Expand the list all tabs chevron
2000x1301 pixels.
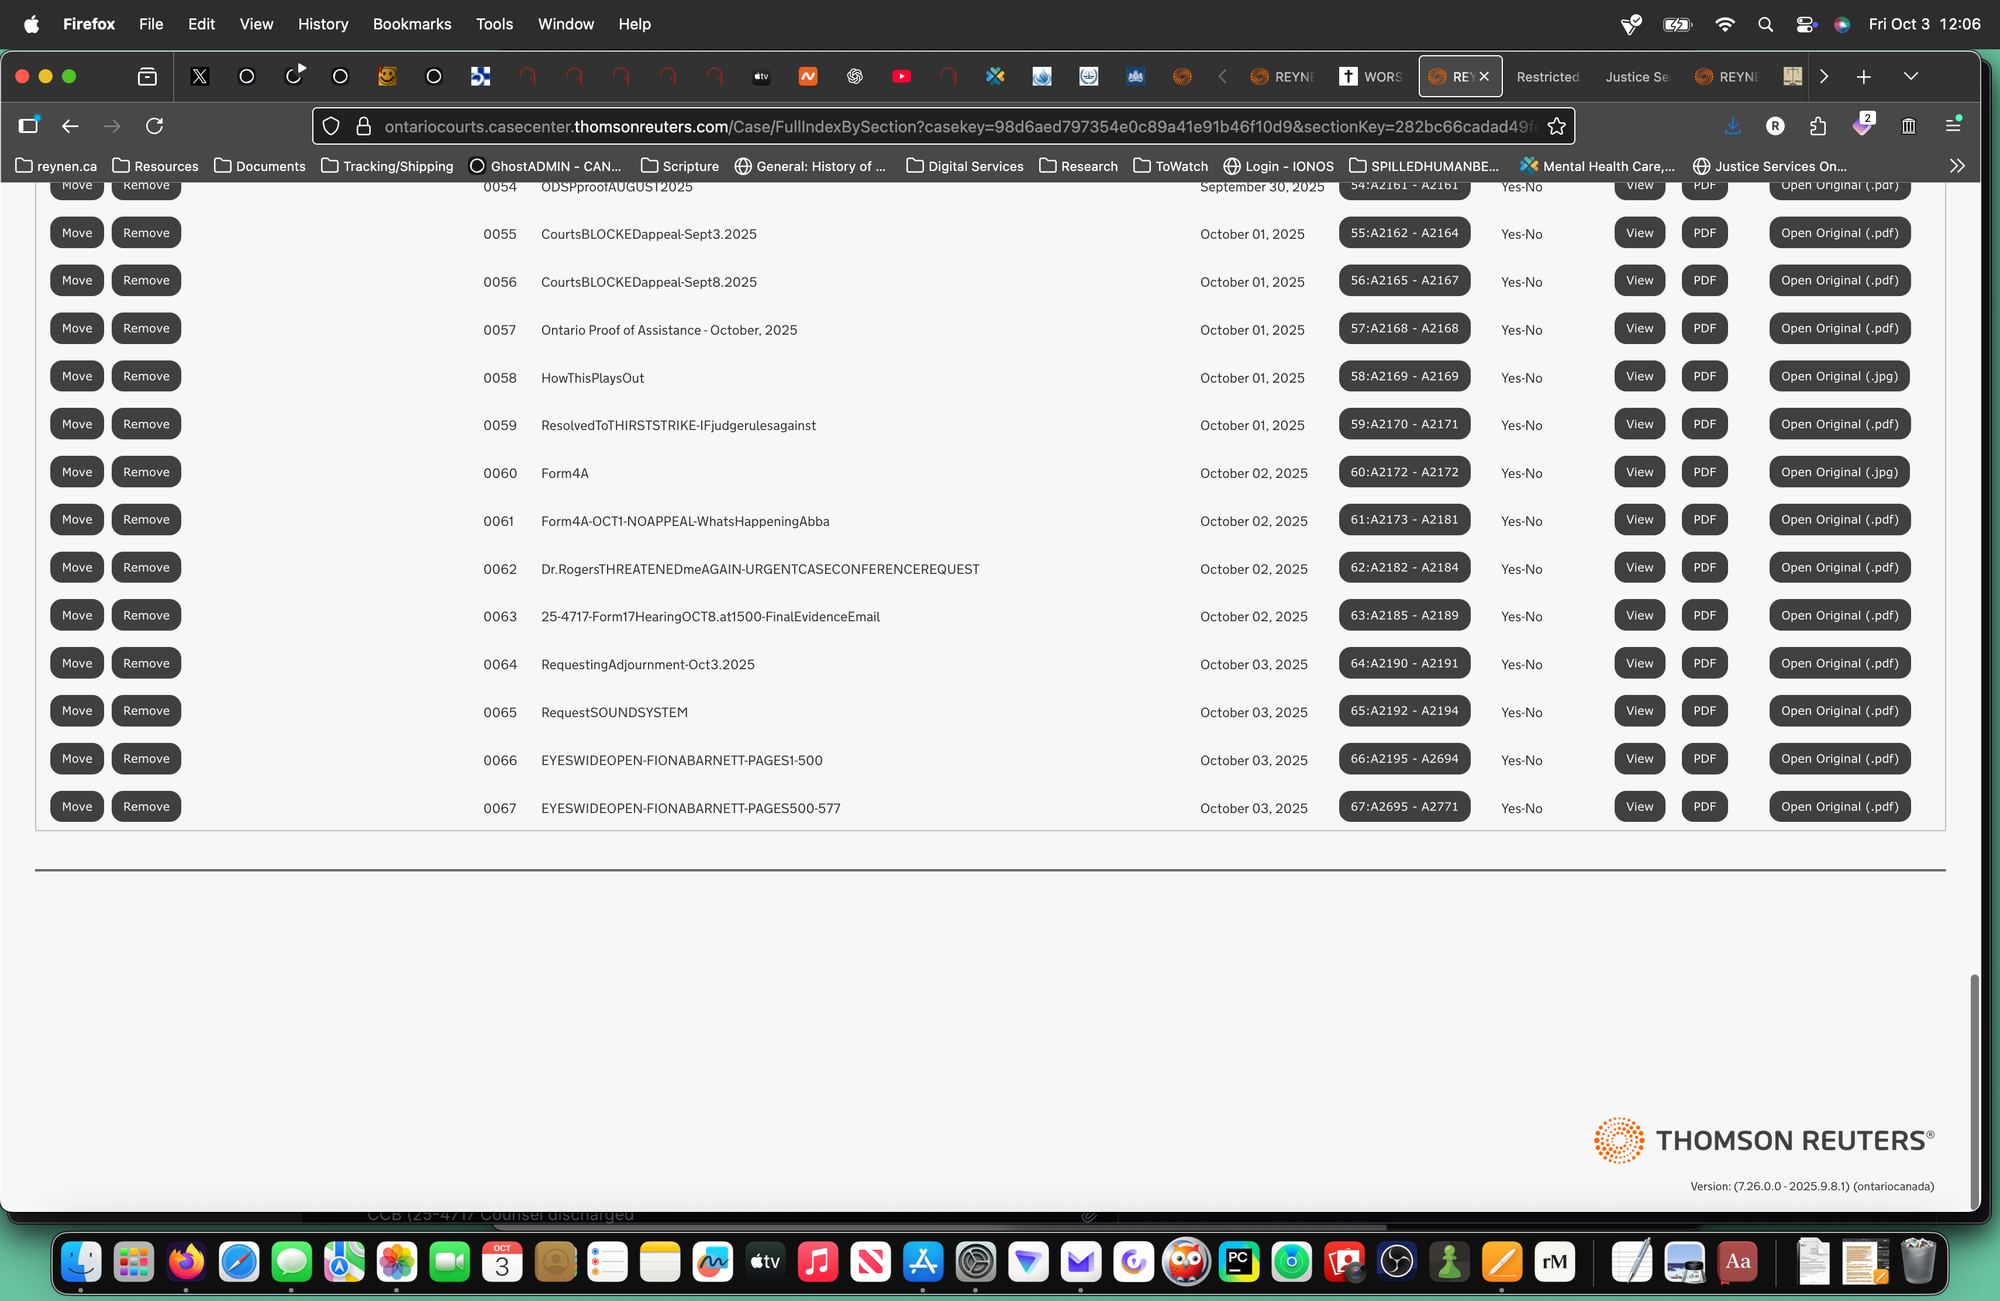pos(1911,77)
